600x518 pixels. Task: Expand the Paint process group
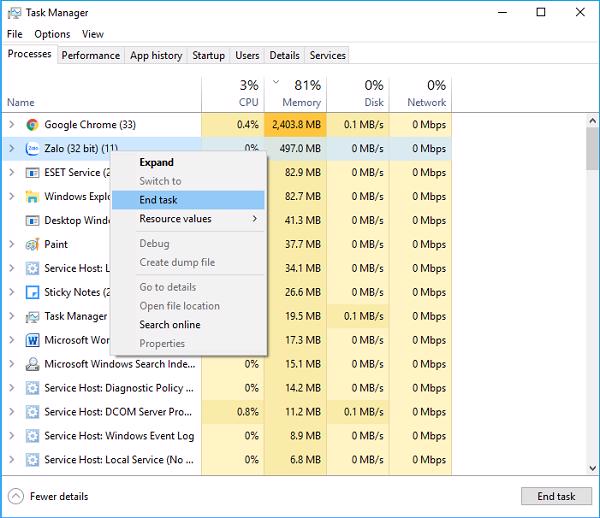click(x=11, y=244)
